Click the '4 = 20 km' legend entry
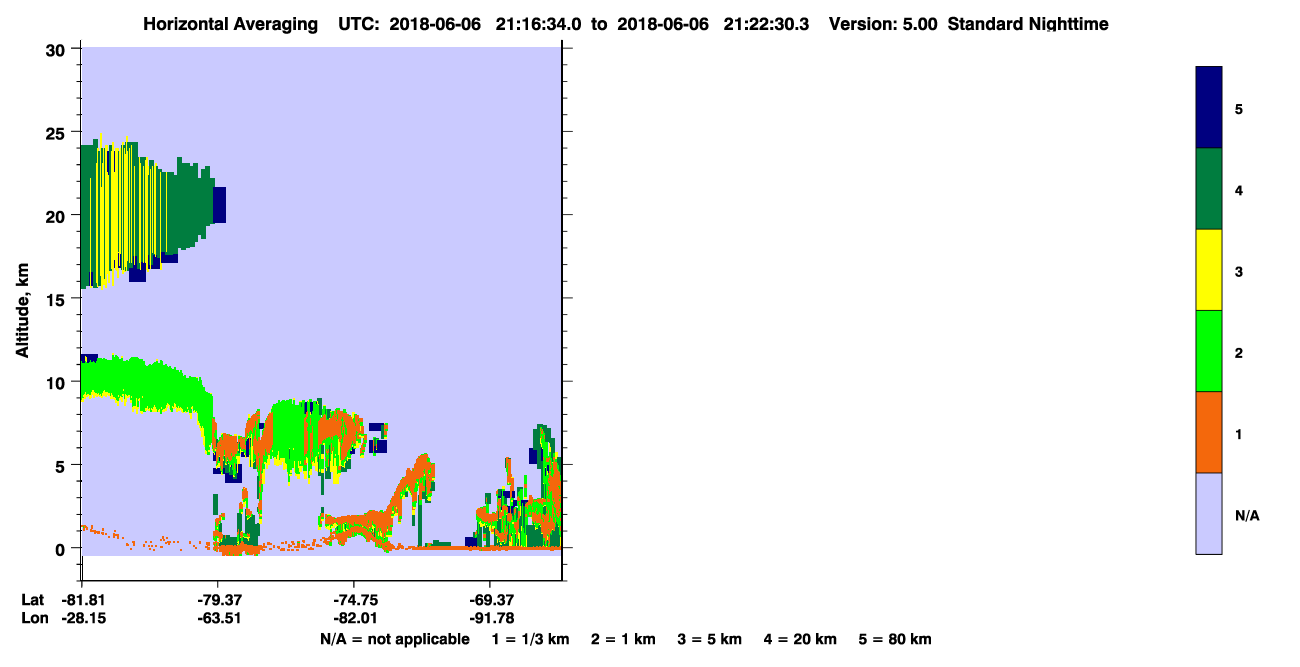This screenshot has width=1300, height=667. [798, 639]
